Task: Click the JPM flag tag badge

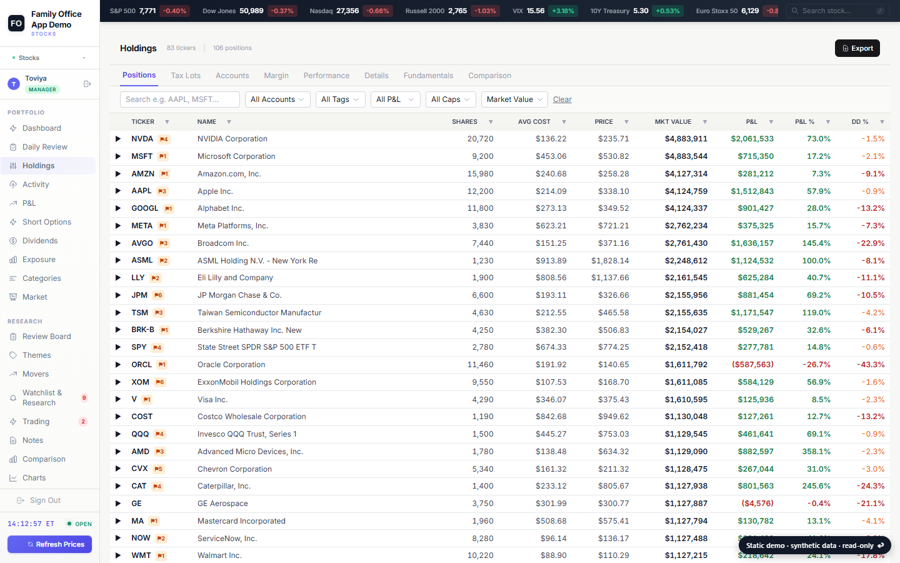Action: point(158,296)
